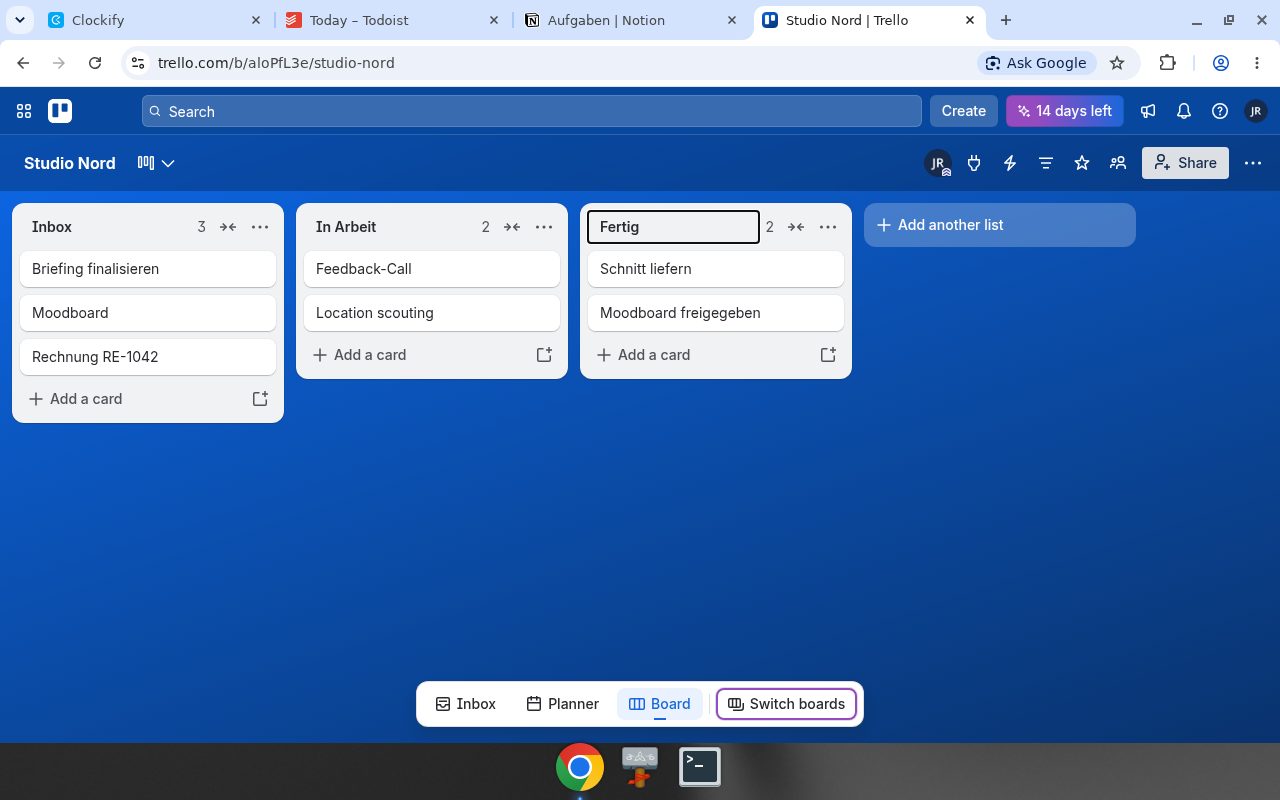This screenshot has width=1280, height=800.
Task: Open the help question mark icon
Action: coord(1220,111)
